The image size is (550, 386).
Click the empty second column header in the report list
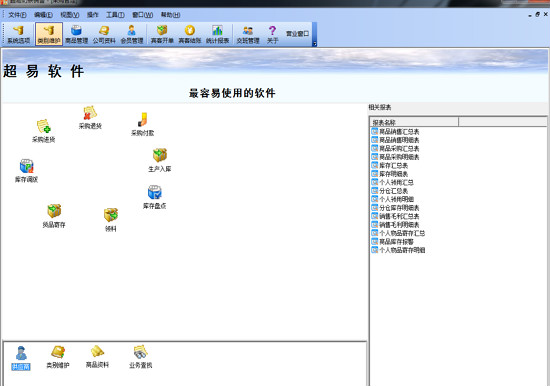(x=502, y=122)
